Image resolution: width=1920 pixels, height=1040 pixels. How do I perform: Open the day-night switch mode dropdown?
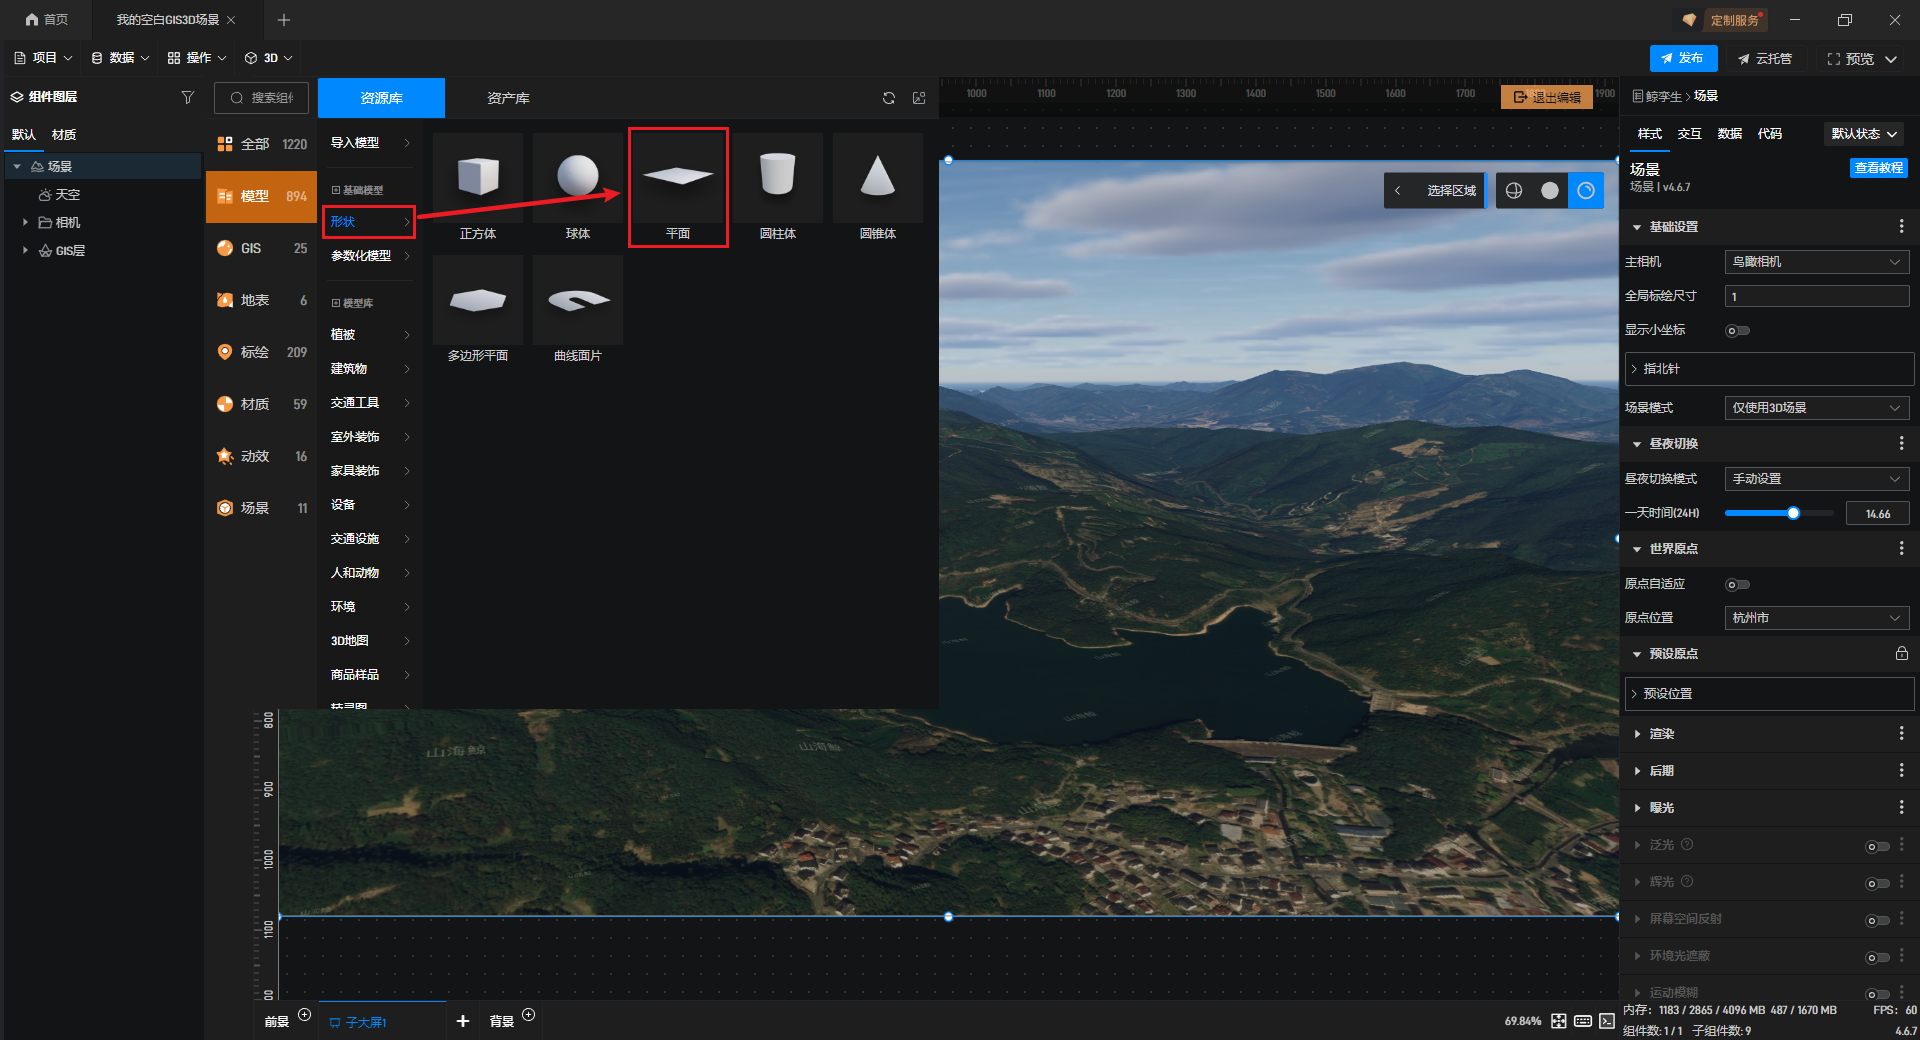tap(1816, 479)
